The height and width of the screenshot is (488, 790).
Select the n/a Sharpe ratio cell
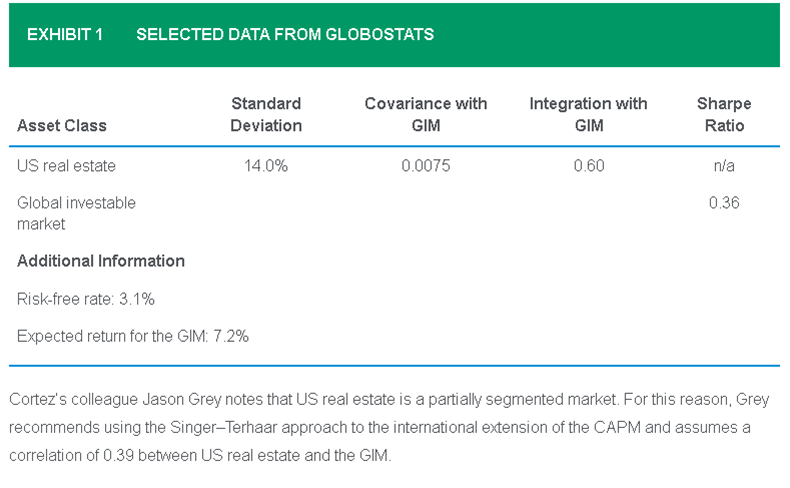click(724, 166)
